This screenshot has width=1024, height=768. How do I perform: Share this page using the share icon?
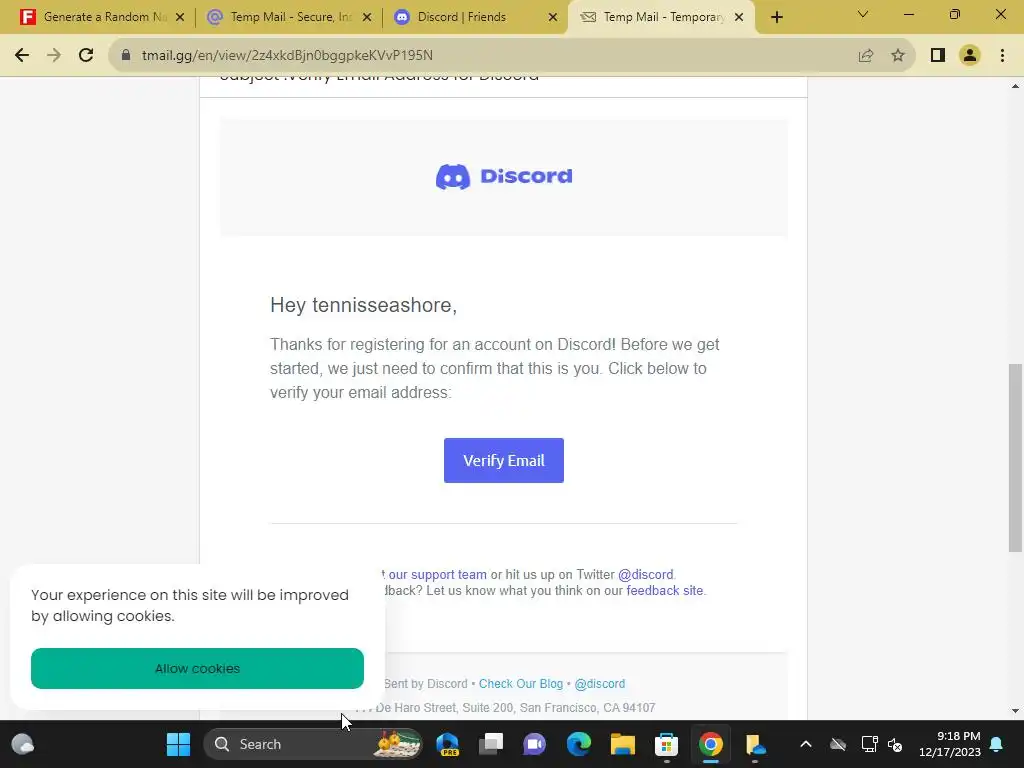pyautogui.click(x=866, y=56)
